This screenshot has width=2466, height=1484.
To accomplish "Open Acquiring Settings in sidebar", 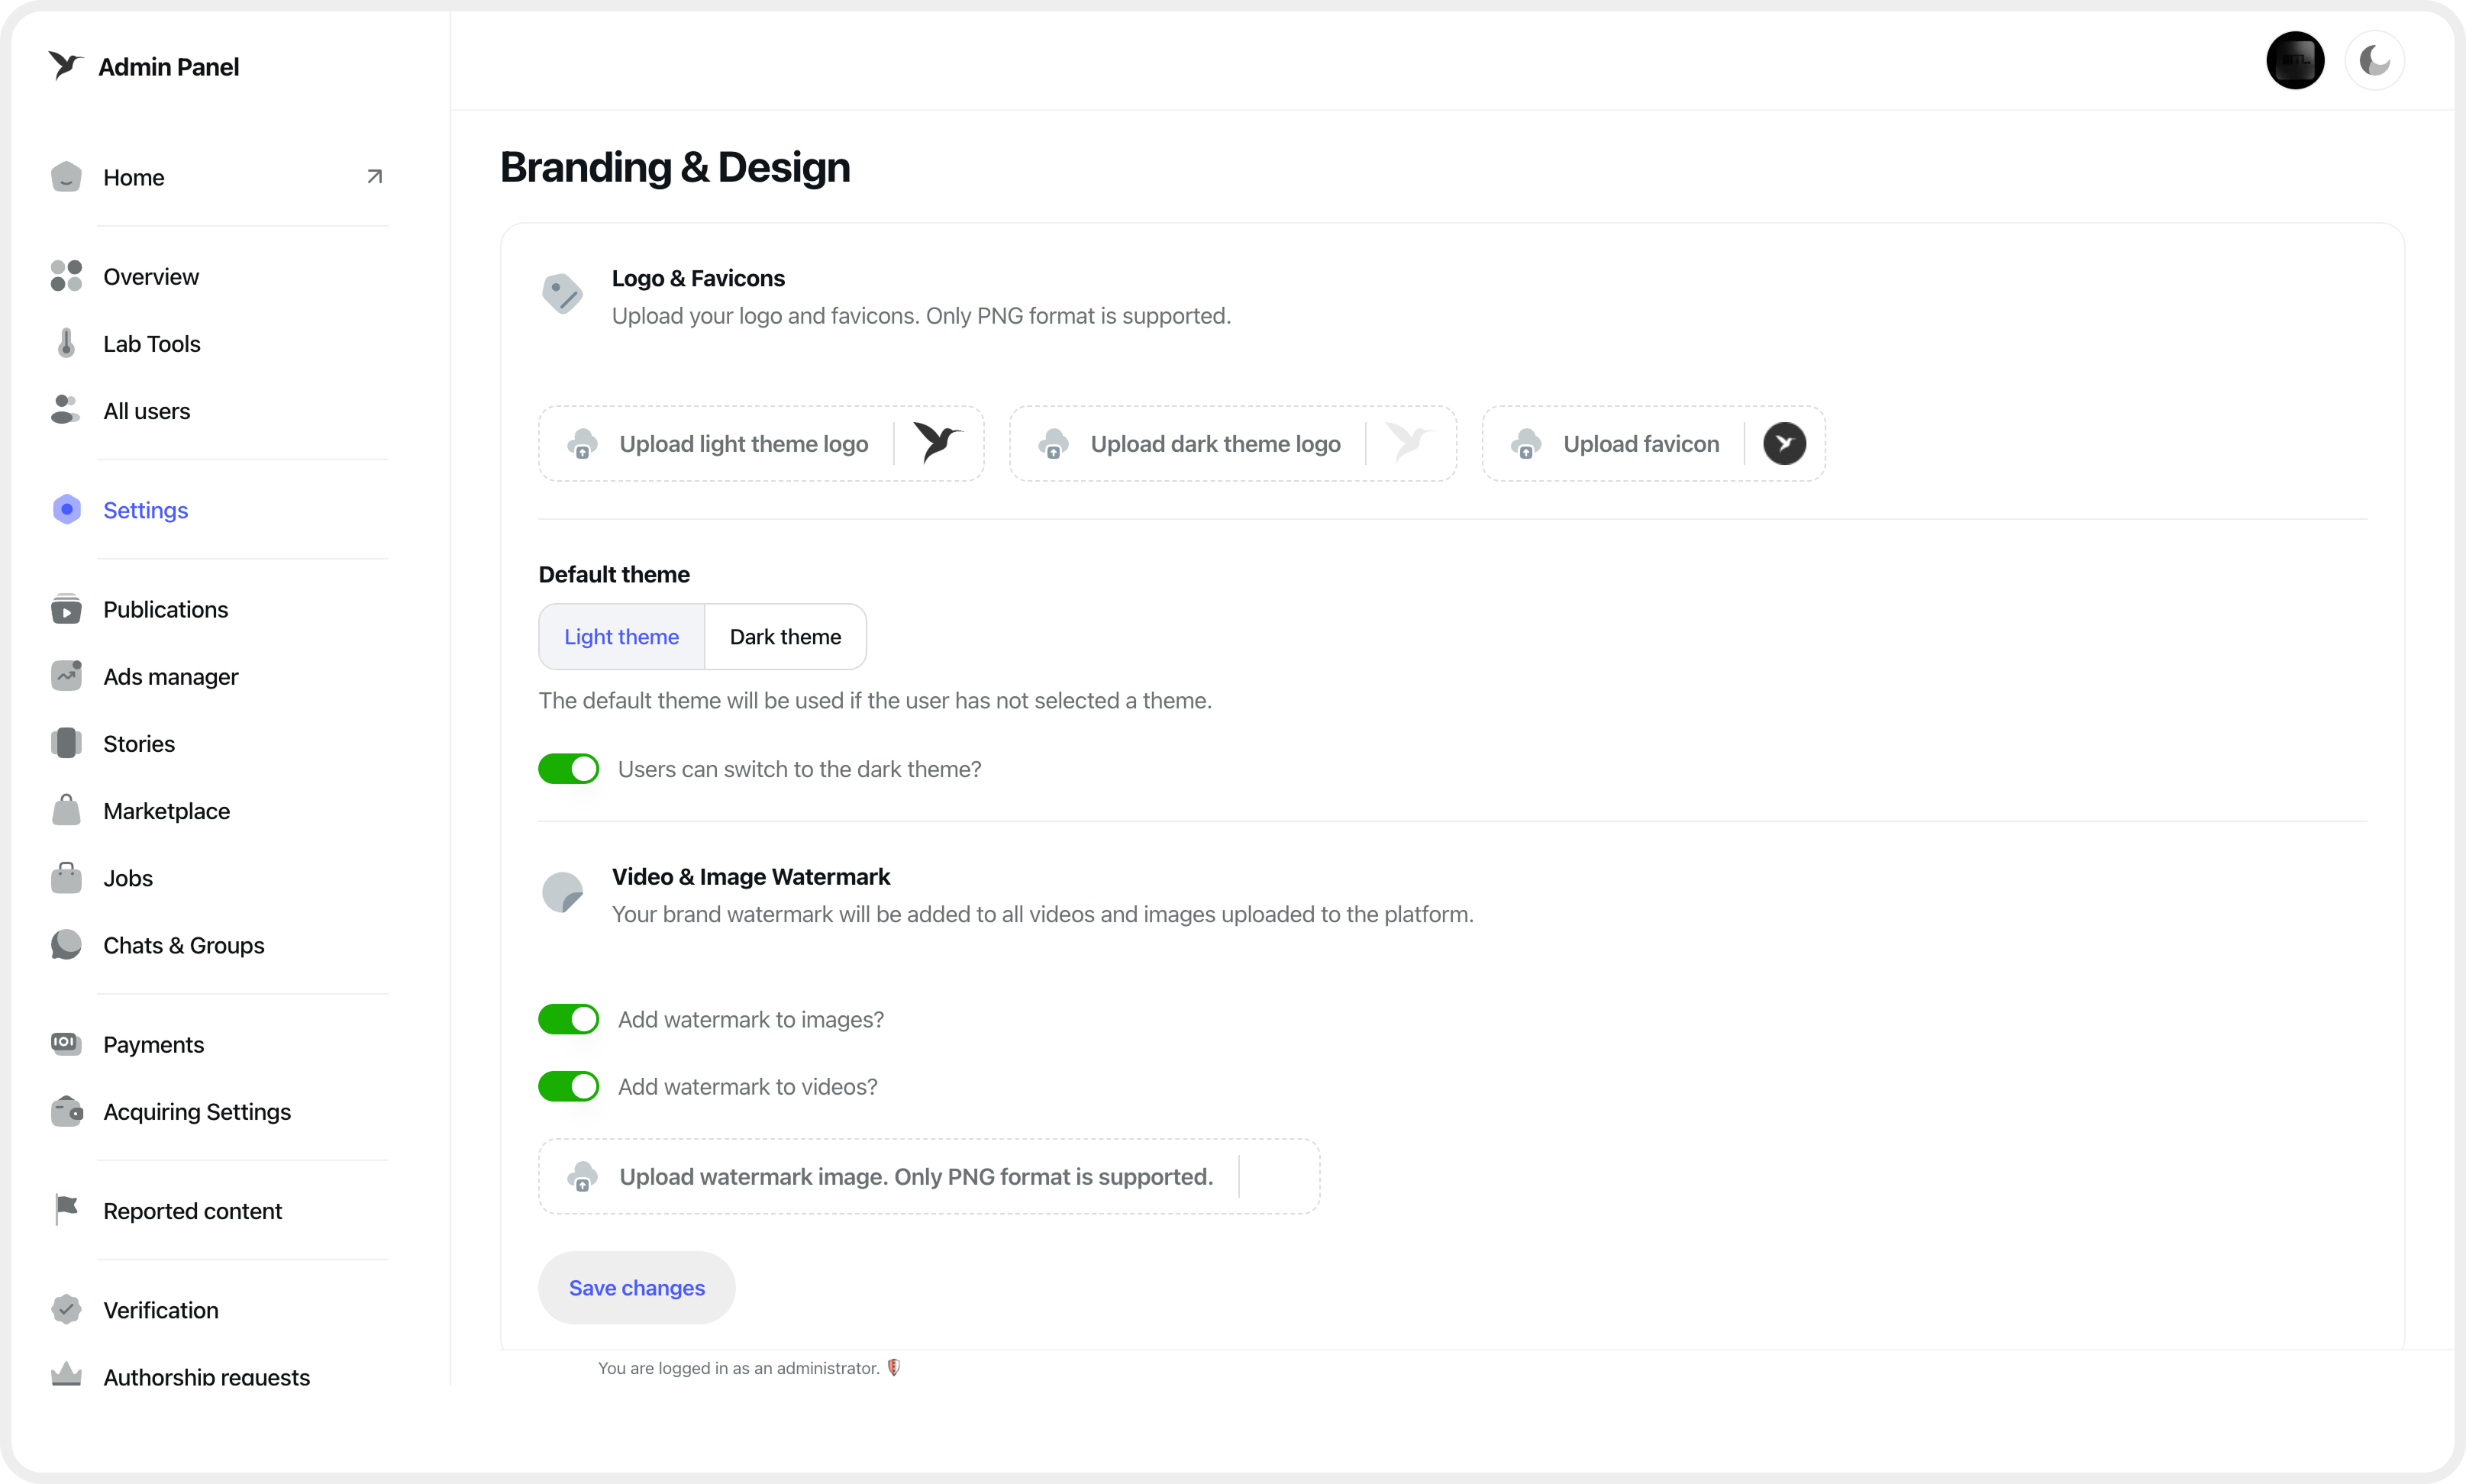I will tap(197, 1111).
